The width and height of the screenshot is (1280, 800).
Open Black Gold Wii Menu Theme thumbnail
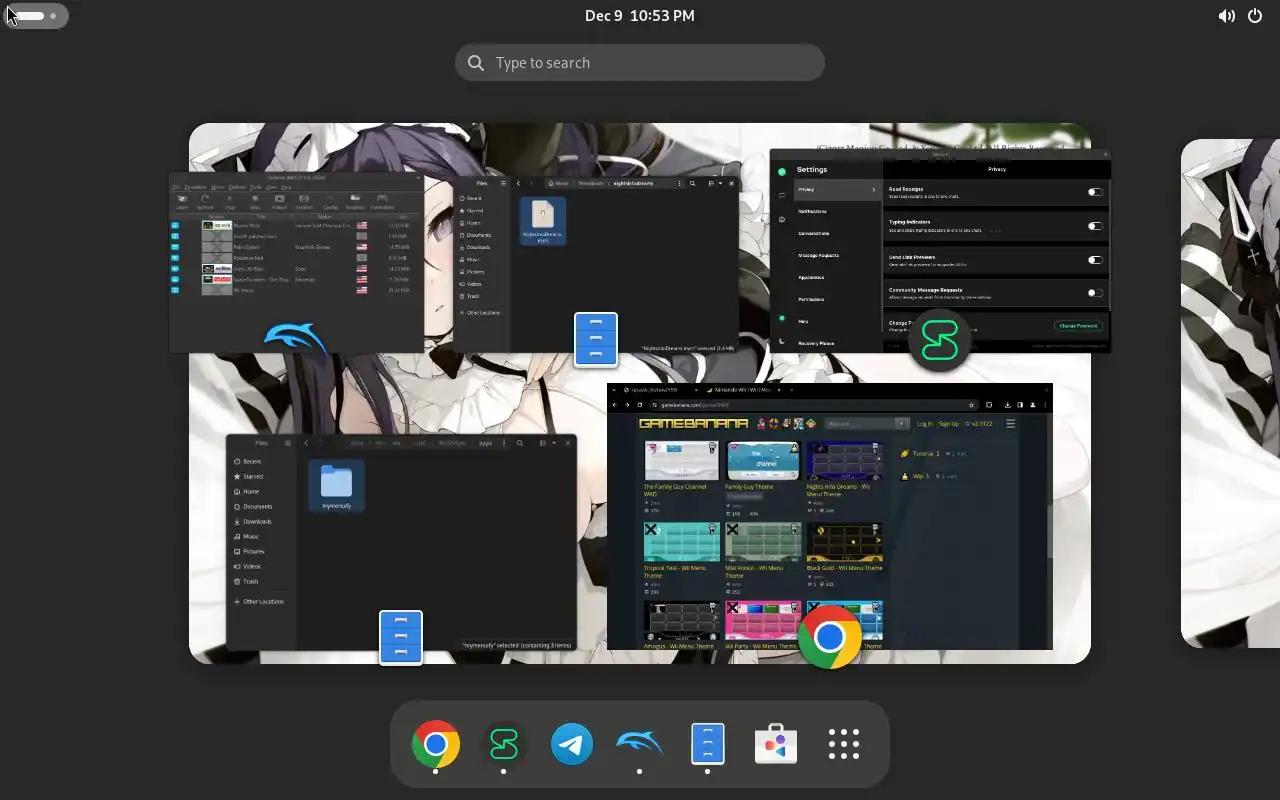point(844,542)
